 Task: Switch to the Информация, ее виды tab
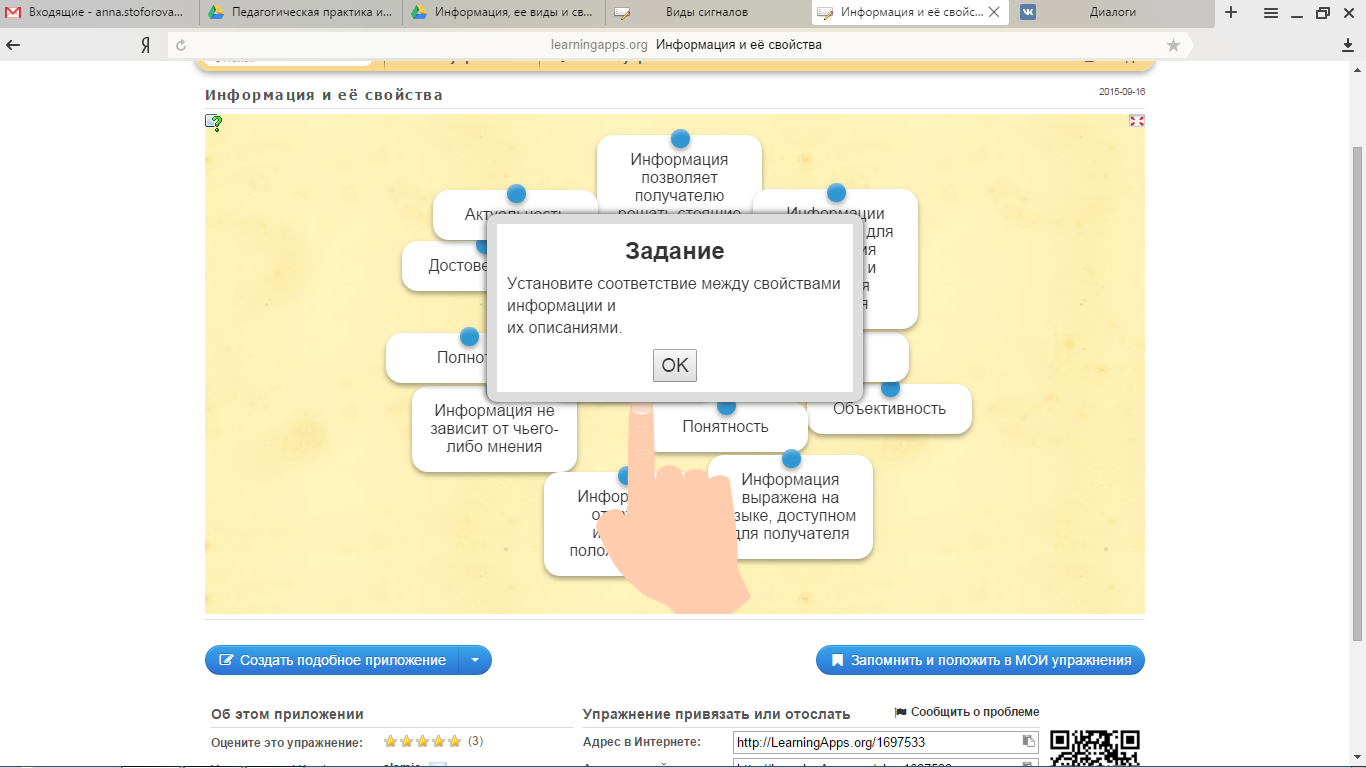click(x=505, y=13)
